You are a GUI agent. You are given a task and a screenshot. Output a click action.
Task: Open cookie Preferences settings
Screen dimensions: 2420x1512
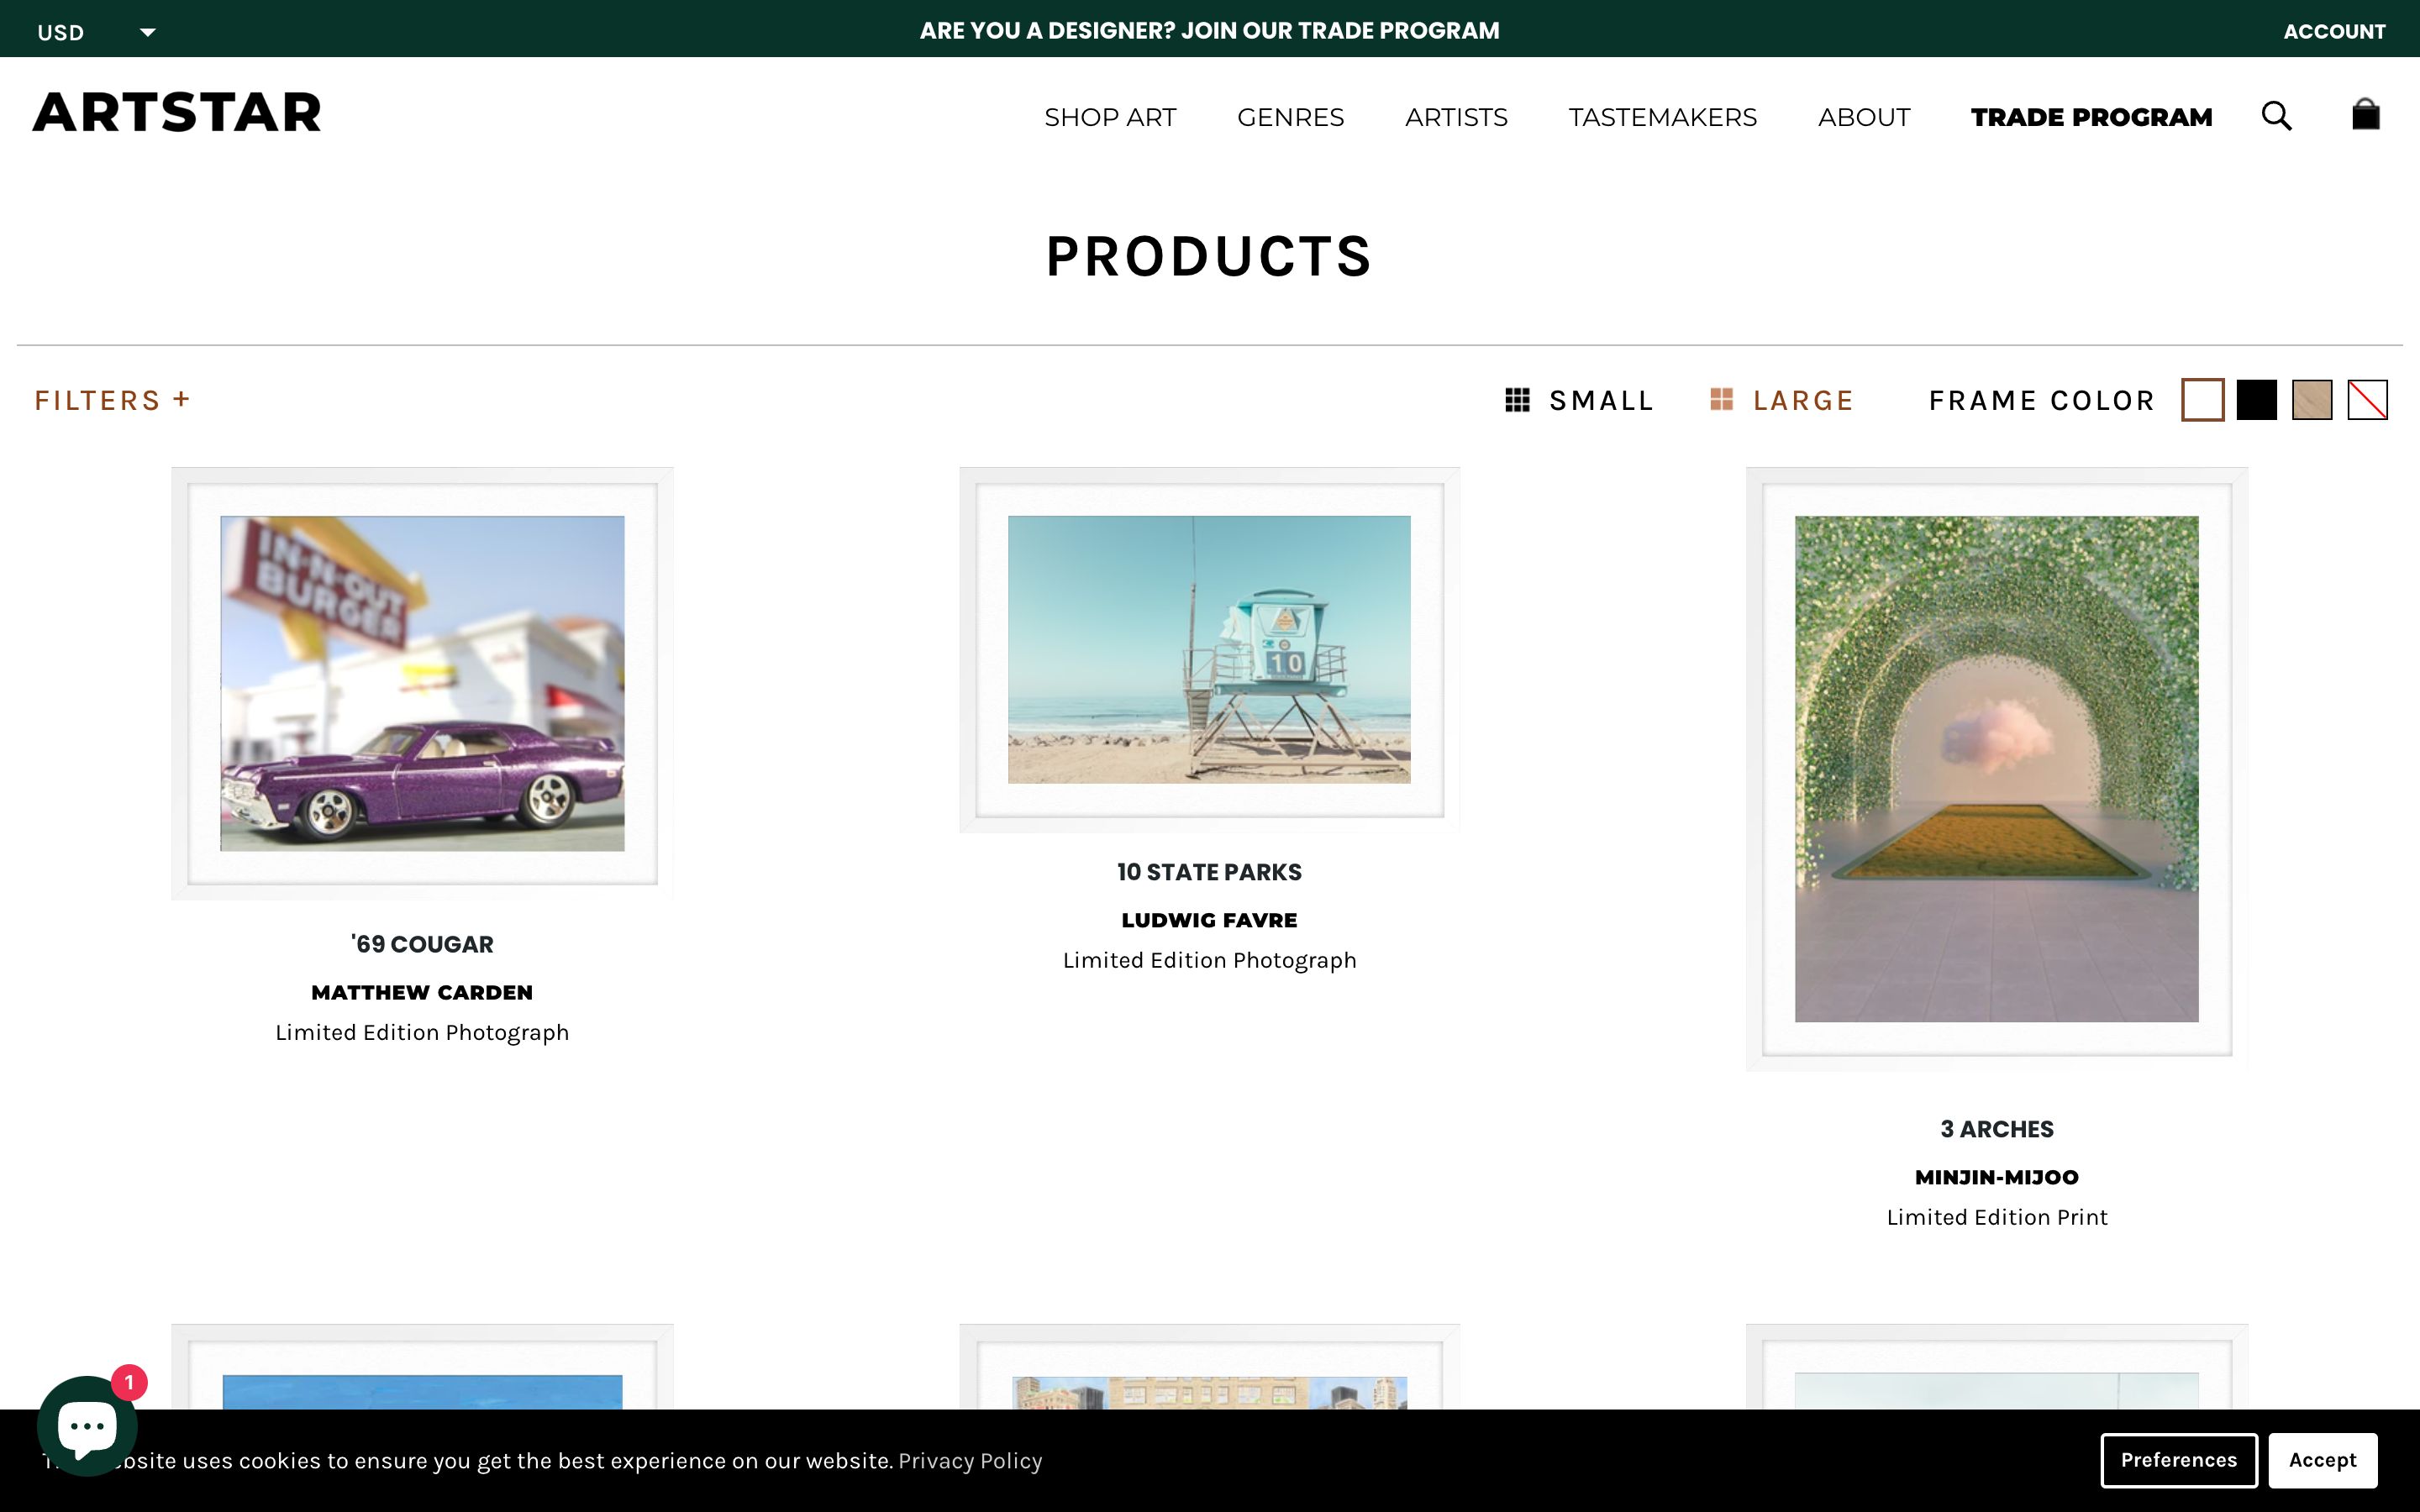[2179, 1460]
